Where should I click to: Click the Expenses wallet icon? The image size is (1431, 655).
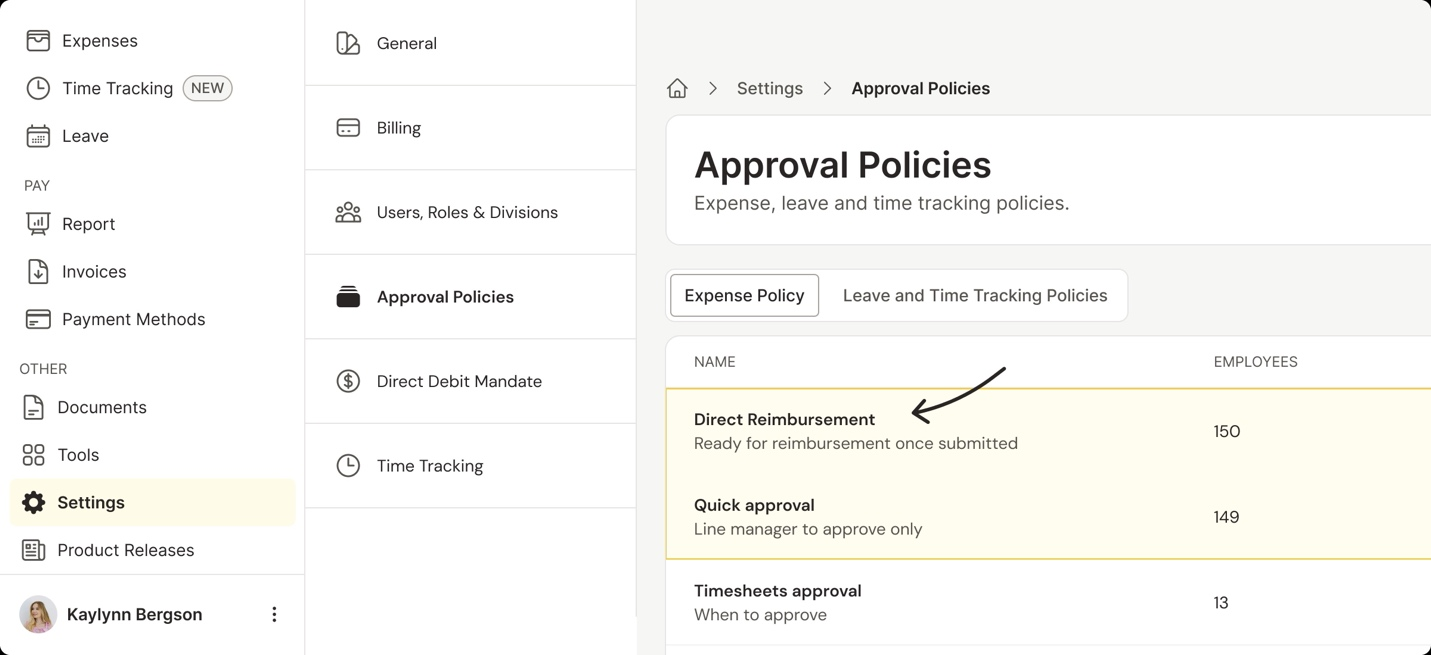(x=38, y=41)
